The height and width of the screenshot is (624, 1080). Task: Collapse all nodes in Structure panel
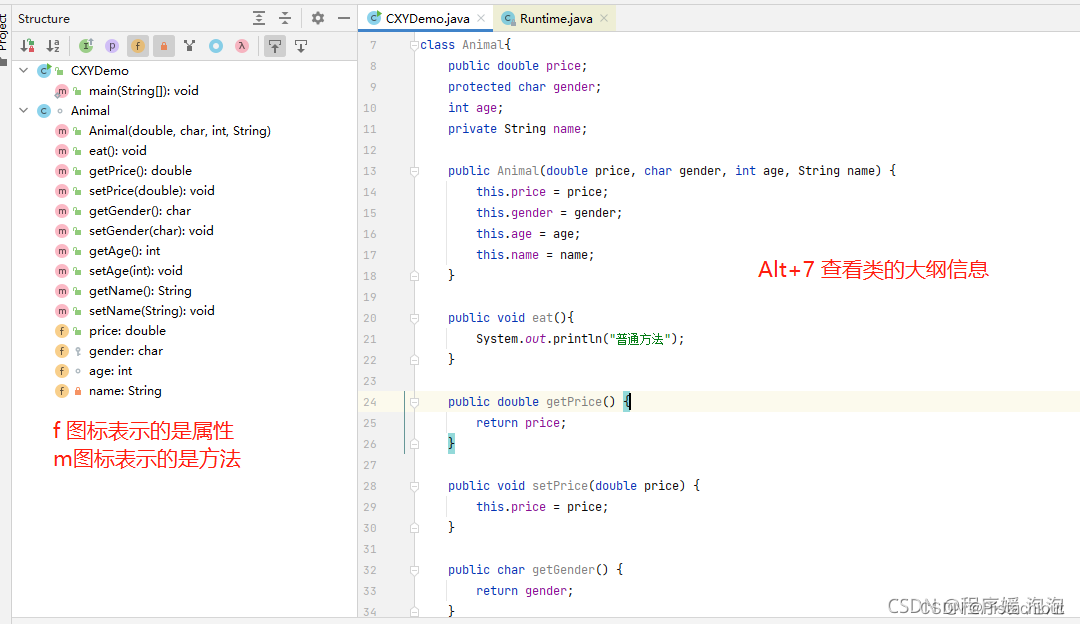(285, 19)
